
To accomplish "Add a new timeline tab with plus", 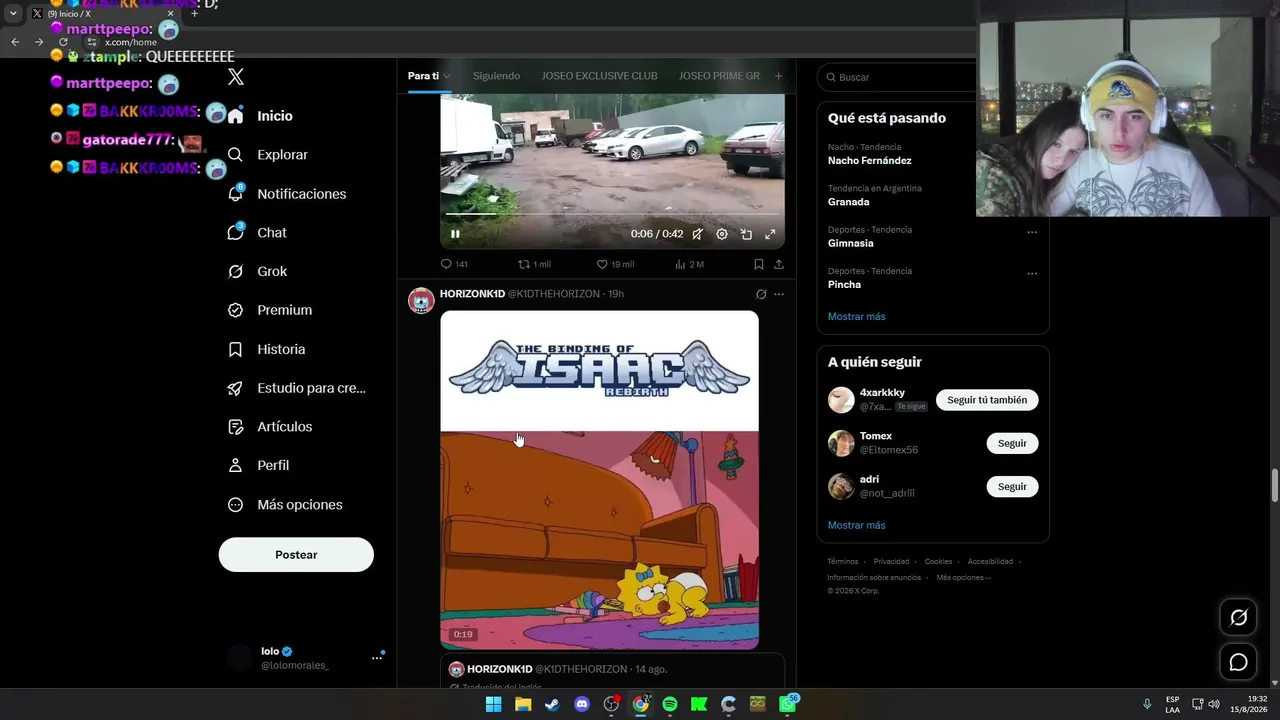I will pos(779,76).
